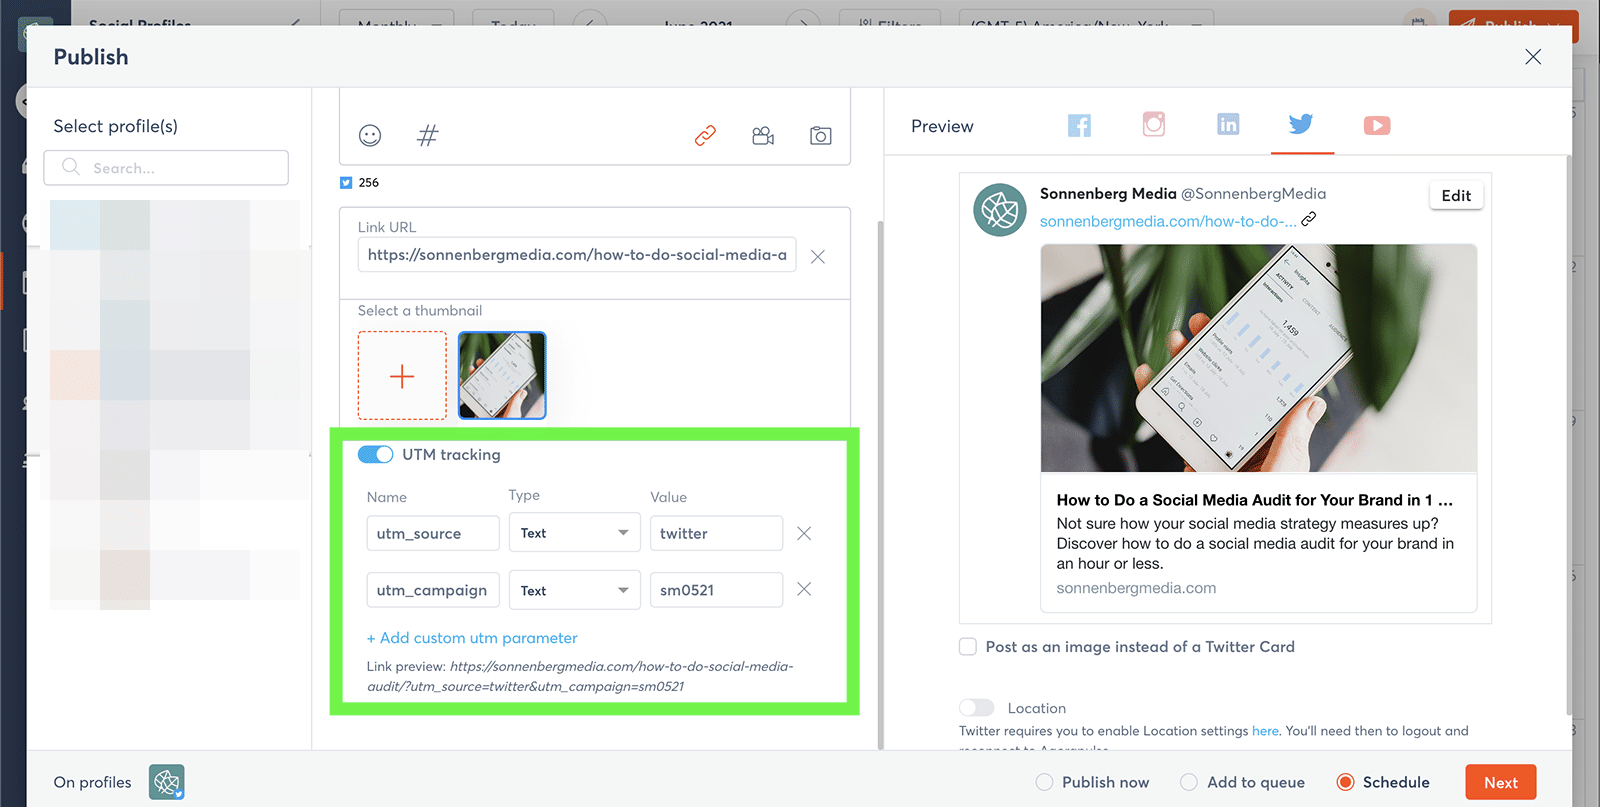
Task: Add a video with the camcorder icon
Action: coord(763,136)
